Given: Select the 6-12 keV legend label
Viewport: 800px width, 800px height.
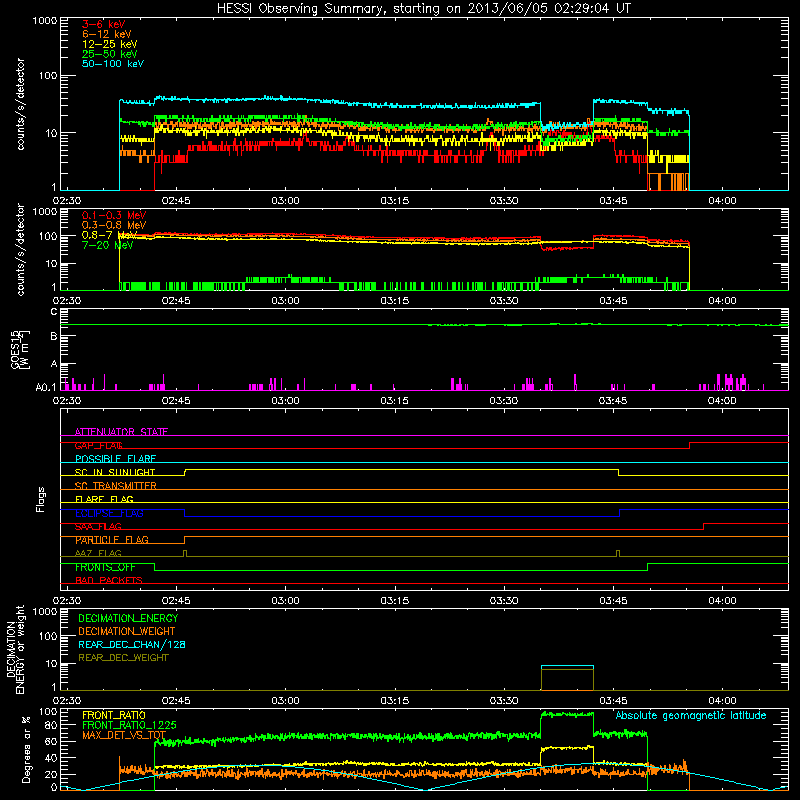Looking at the screenshot, I should pyautogui.click(x=107, y=34).
